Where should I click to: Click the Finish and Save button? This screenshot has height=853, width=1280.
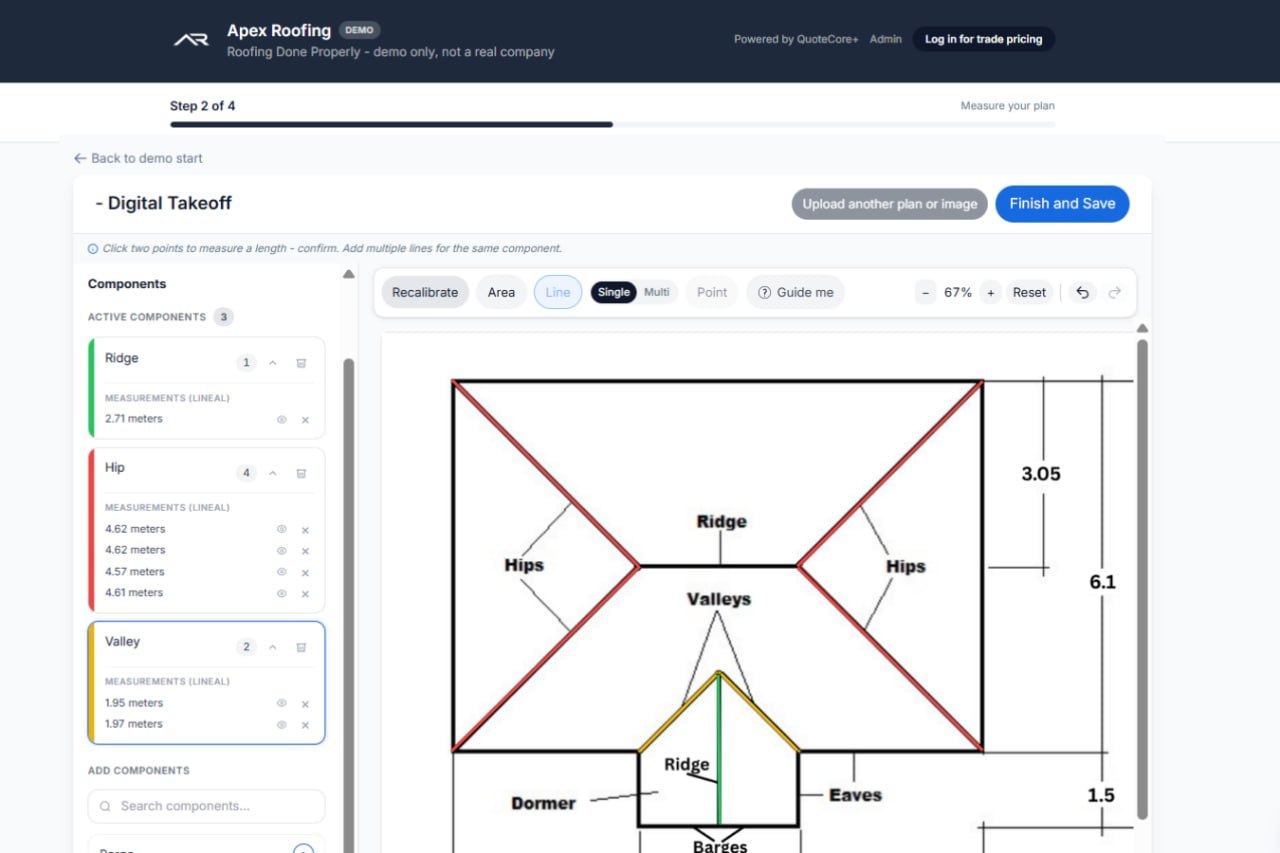(1062, 203)
